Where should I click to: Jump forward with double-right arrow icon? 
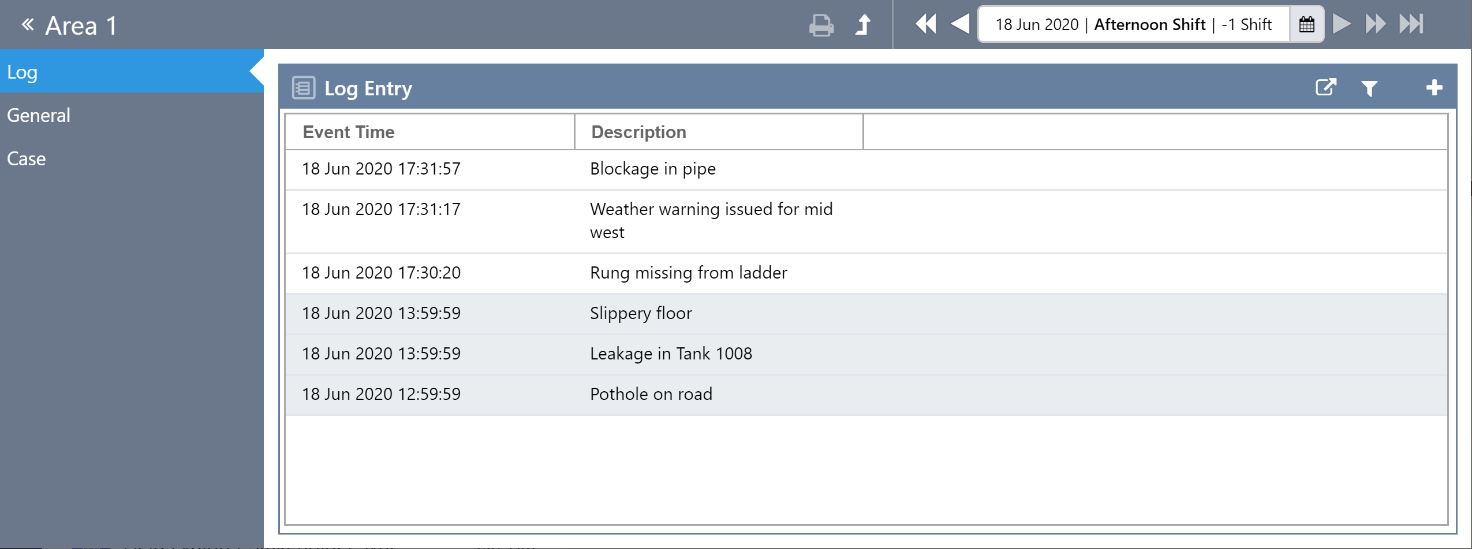pos(1376,24)
